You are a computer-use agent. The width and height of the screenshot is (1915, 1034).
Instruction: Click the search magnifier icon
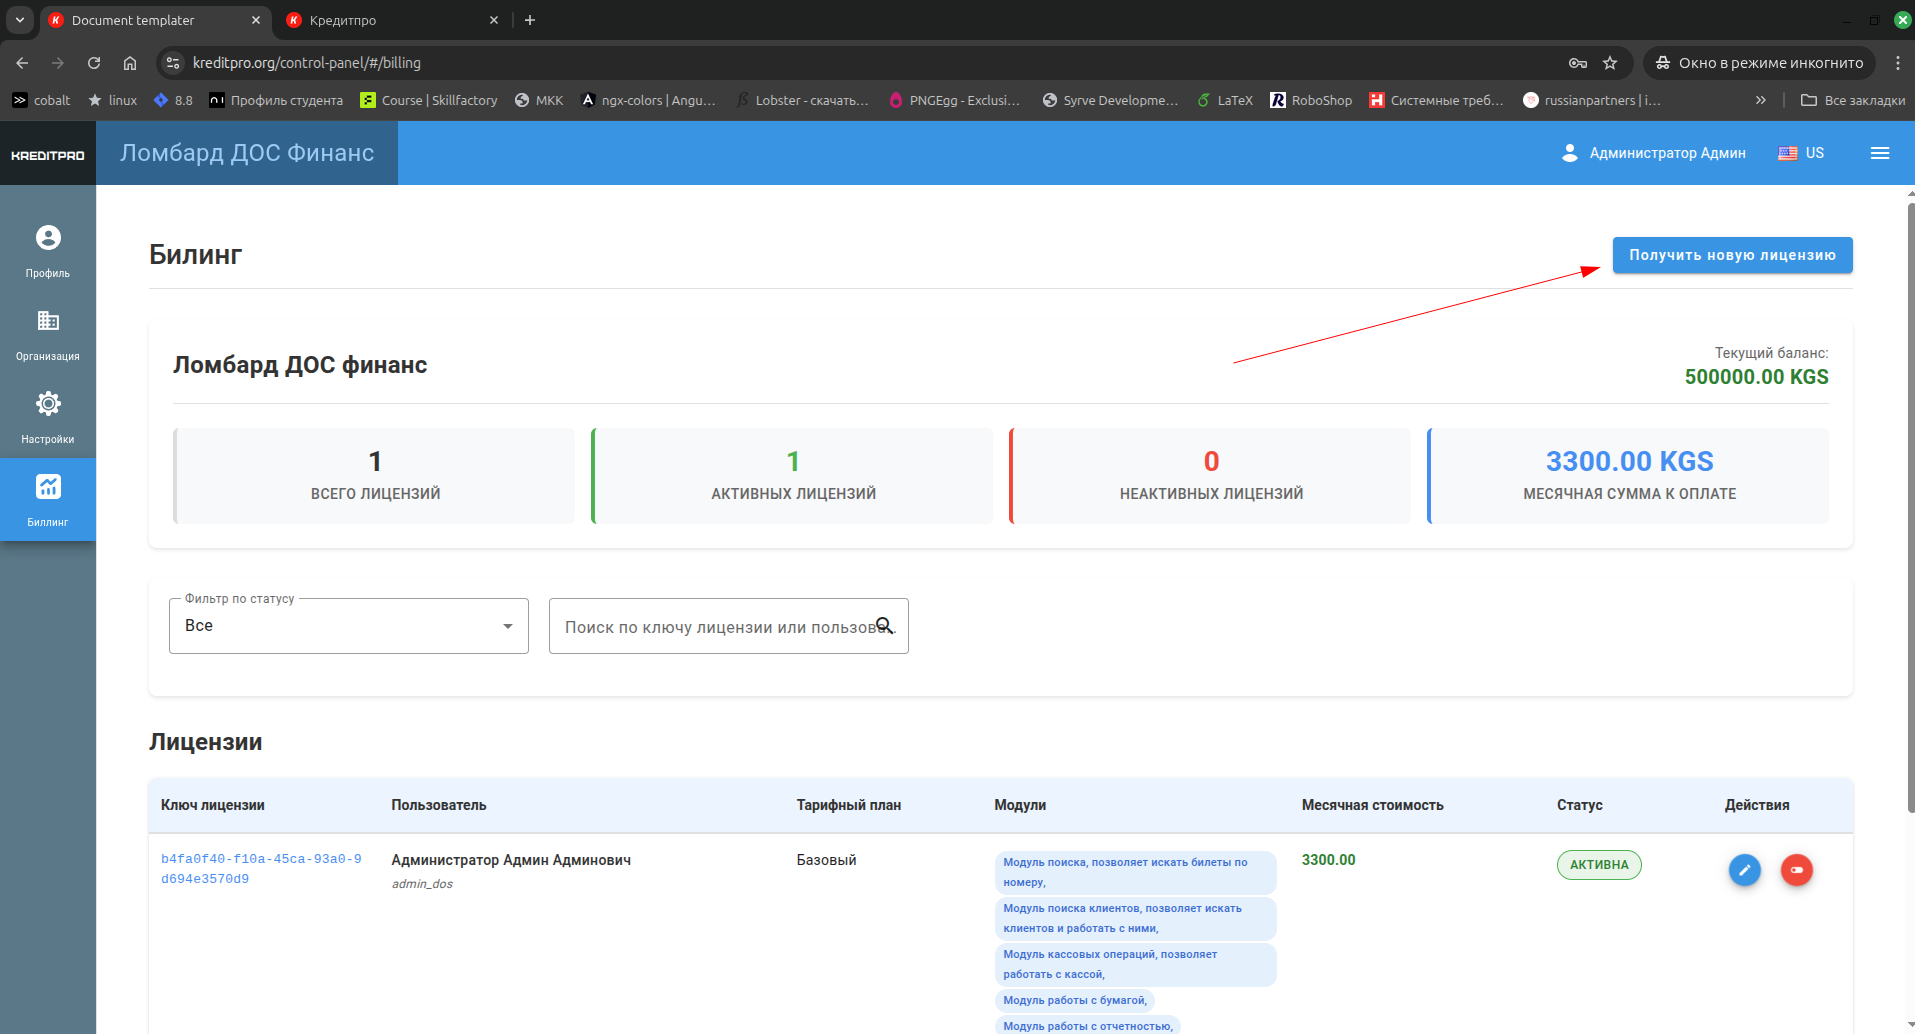(884, 626)
